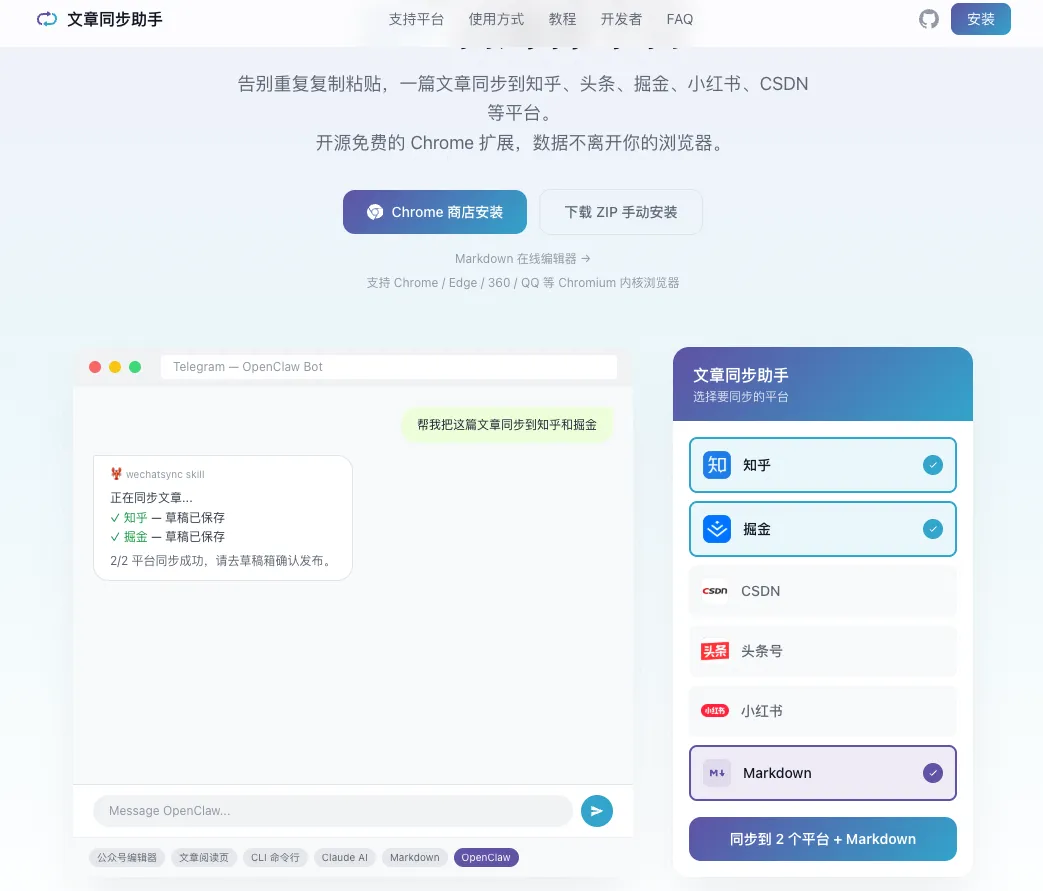Click the 安装 button in header

980,19
